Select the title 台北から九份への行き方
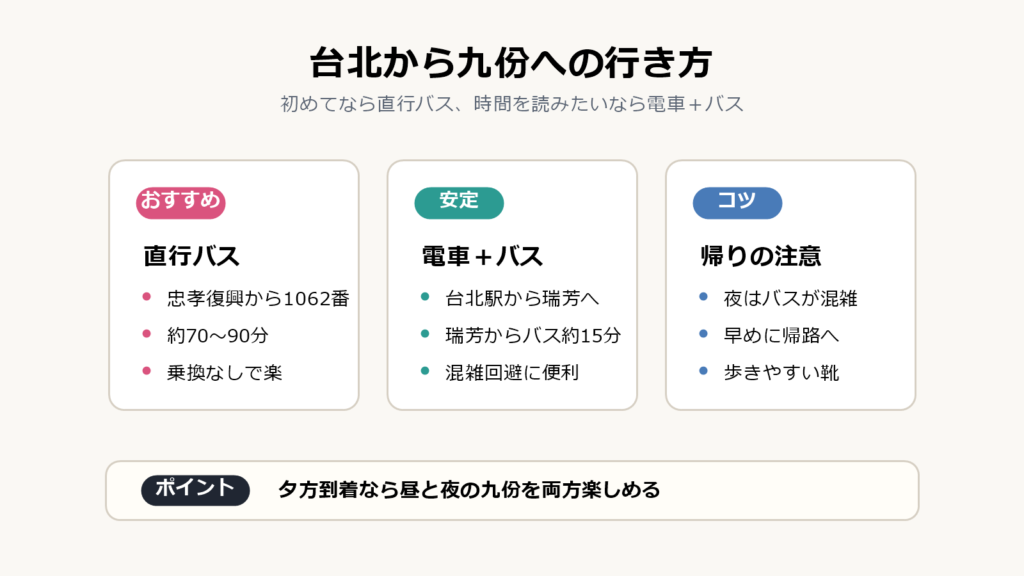 [511, 63]
